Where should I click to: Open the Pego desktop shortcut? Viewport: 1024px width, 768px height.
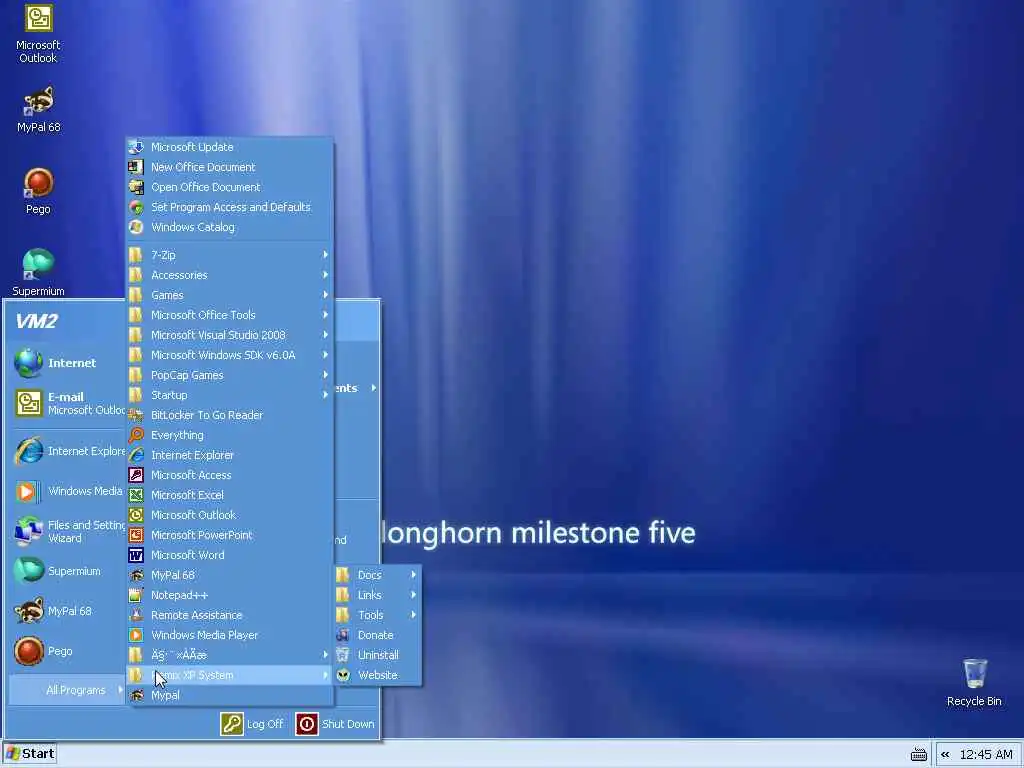pos(38,191)
